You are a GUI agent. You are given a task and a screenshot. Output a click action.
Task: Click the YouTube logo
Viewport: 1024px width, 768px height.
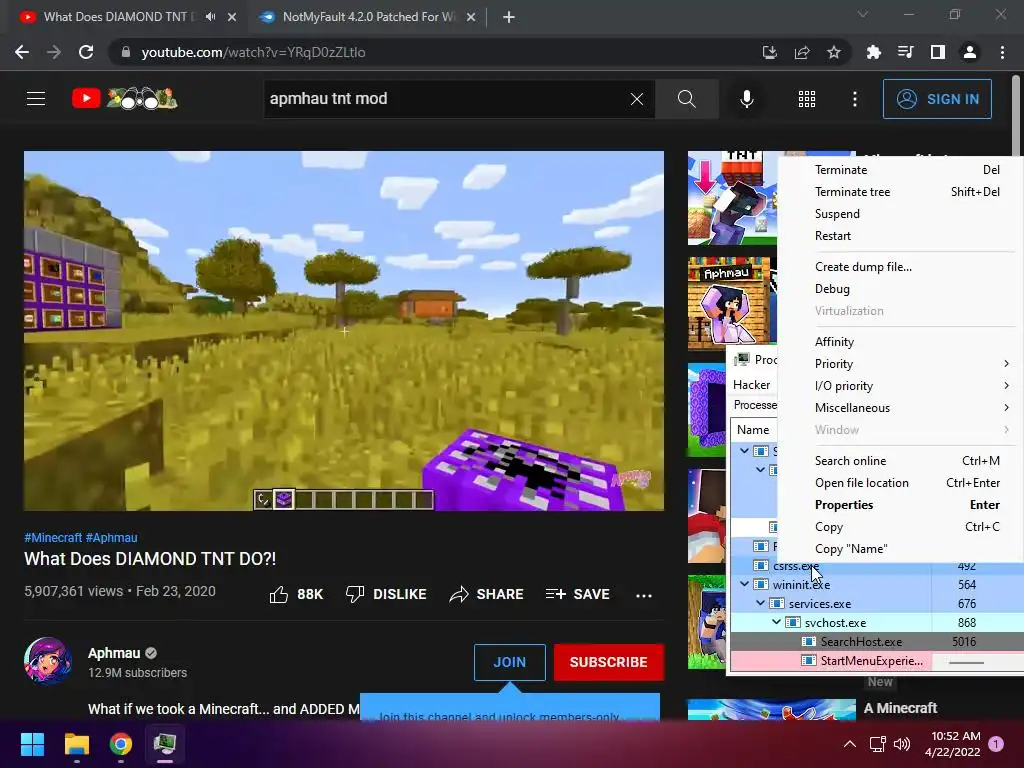coord(124,99)
